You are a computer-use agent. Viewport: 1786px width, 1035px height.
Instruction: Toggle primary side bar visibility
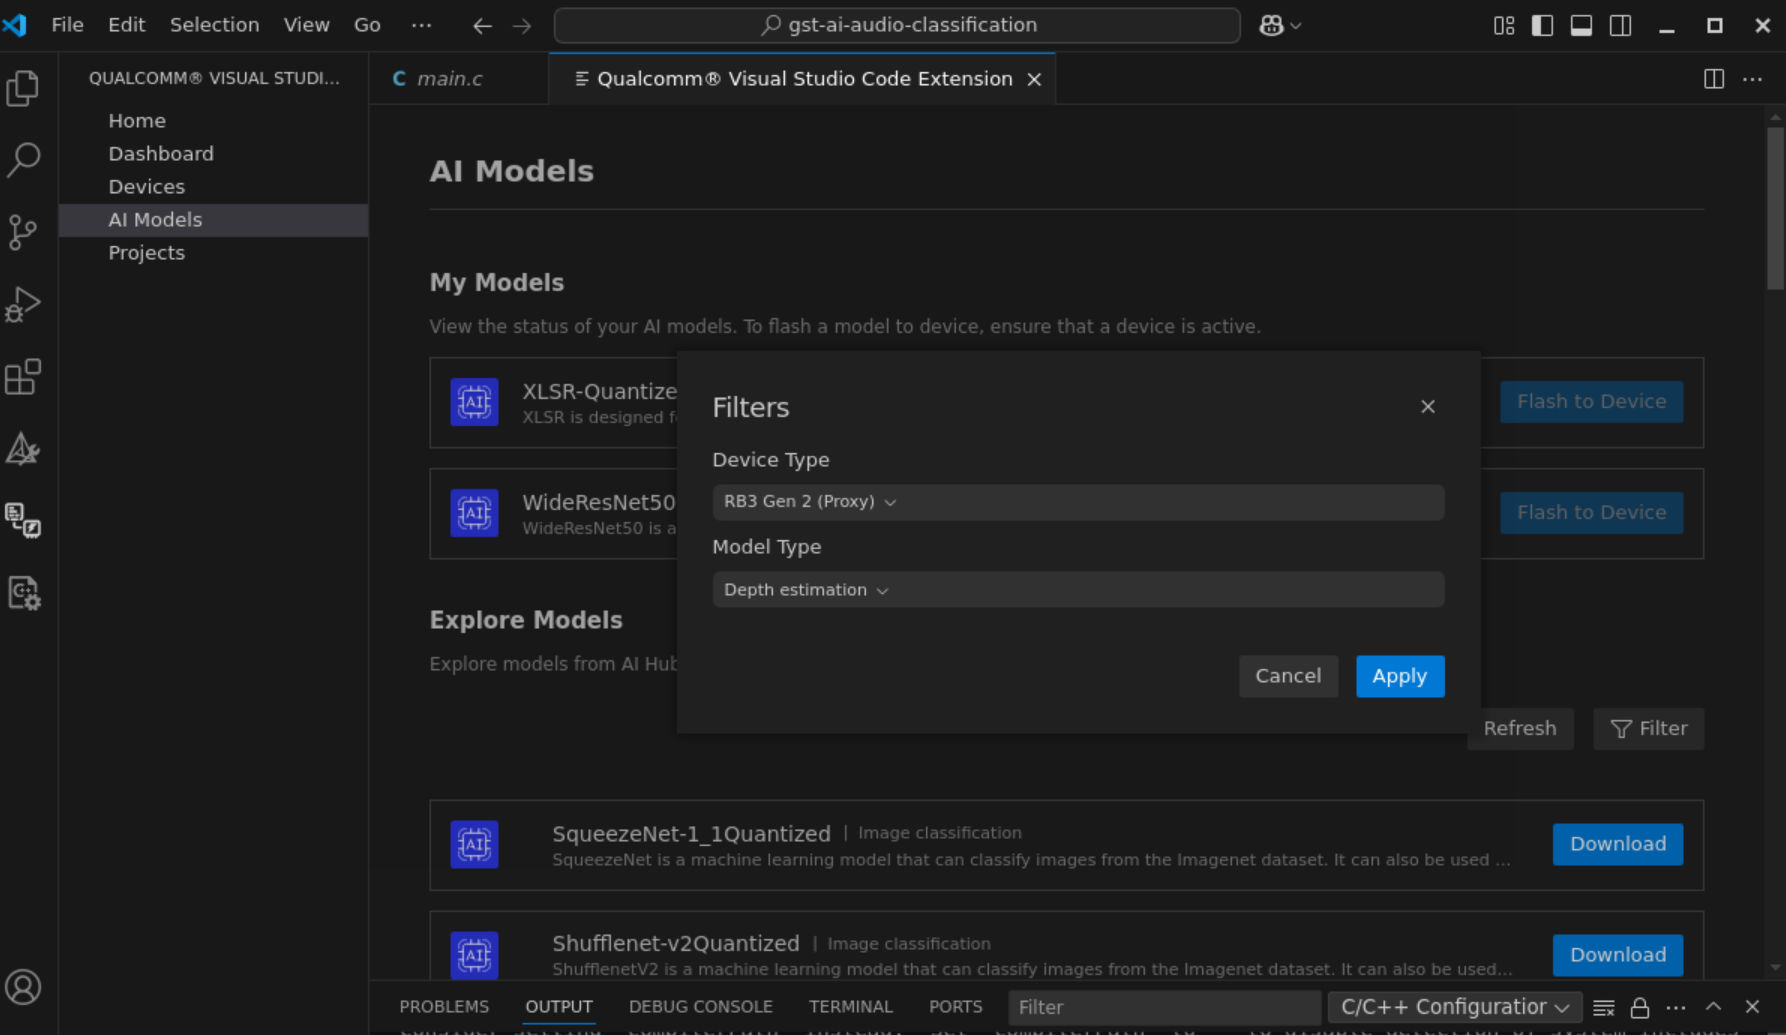pos(1542,26)
